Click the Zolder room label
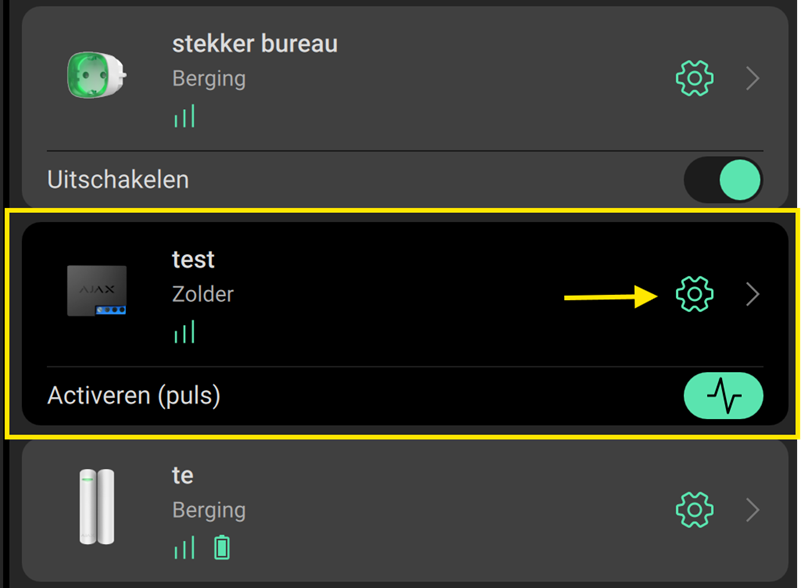The height and width of the screenshot is (588, 801). (x=203, y=295)
